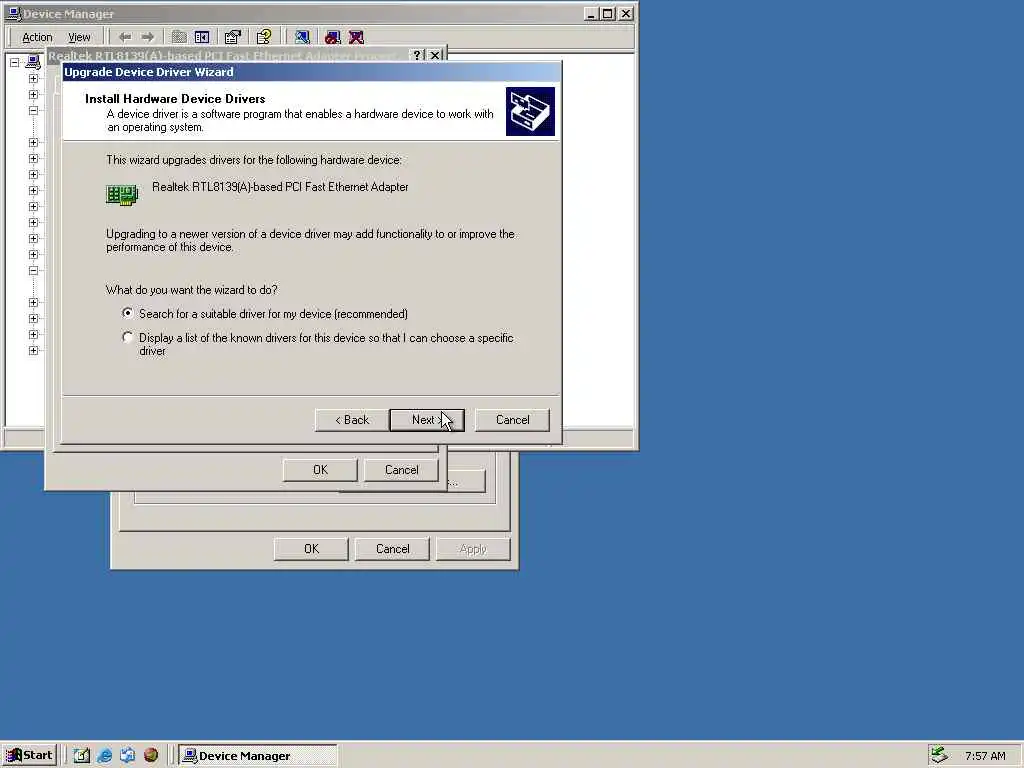The image size is (1024, 768).
Task: Click Scan for hardware changes icon
Action: click(x=302, y=37)
